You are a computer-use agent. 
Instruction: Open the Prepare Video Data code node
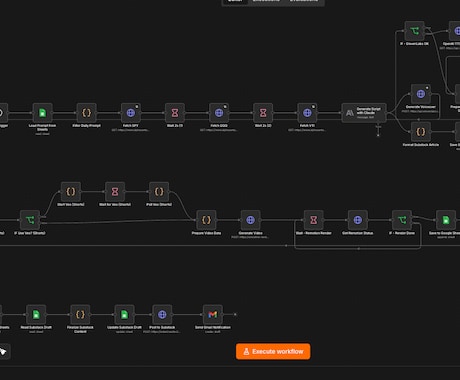coord(206,220)
